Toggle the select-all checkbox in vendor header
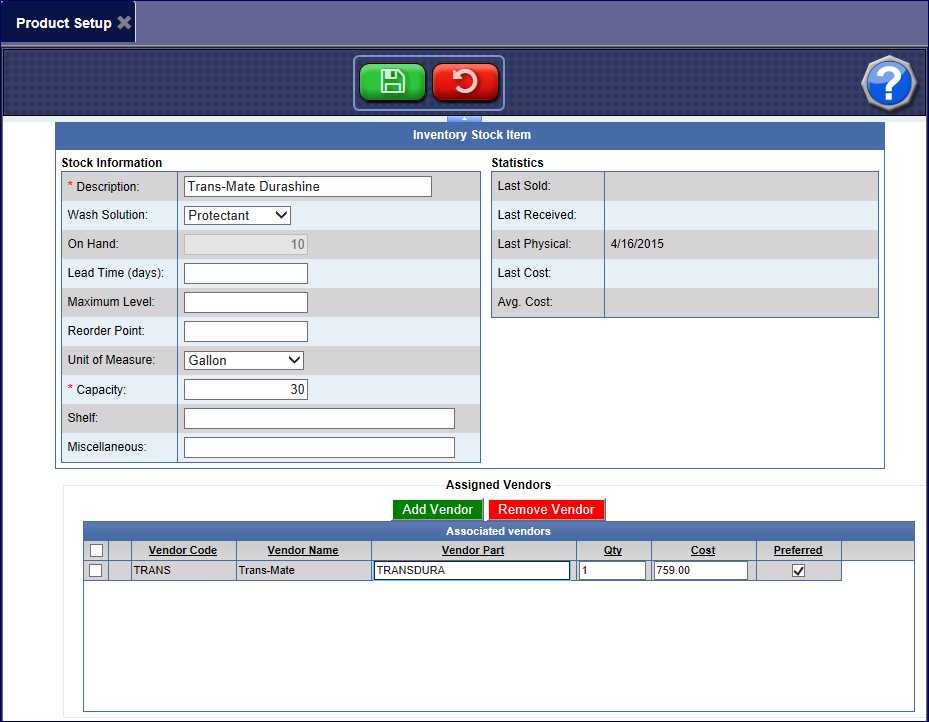 click(96, 550)
